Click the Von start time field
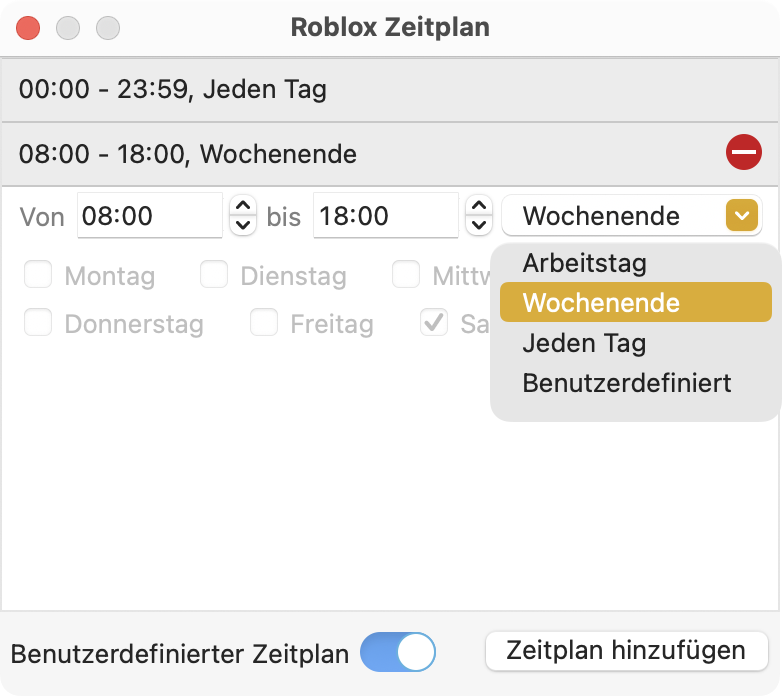Screen dimensions: 782x696 [x=150, y=215]
